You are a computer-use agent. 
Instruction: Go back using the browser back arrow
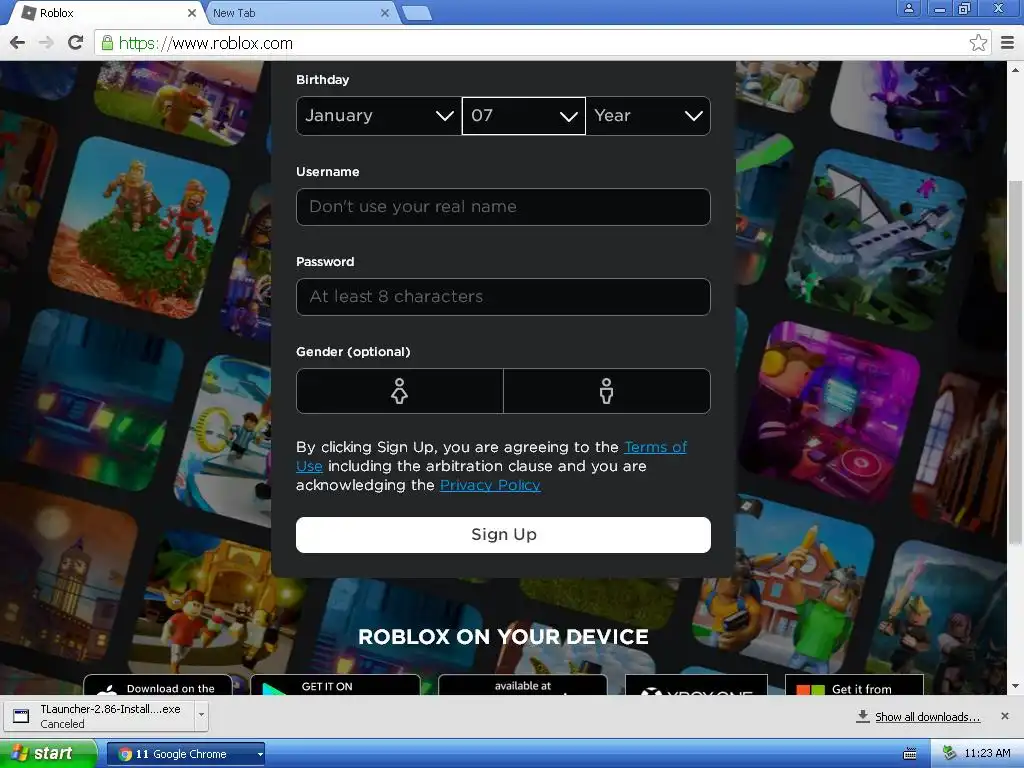(18, 43)
